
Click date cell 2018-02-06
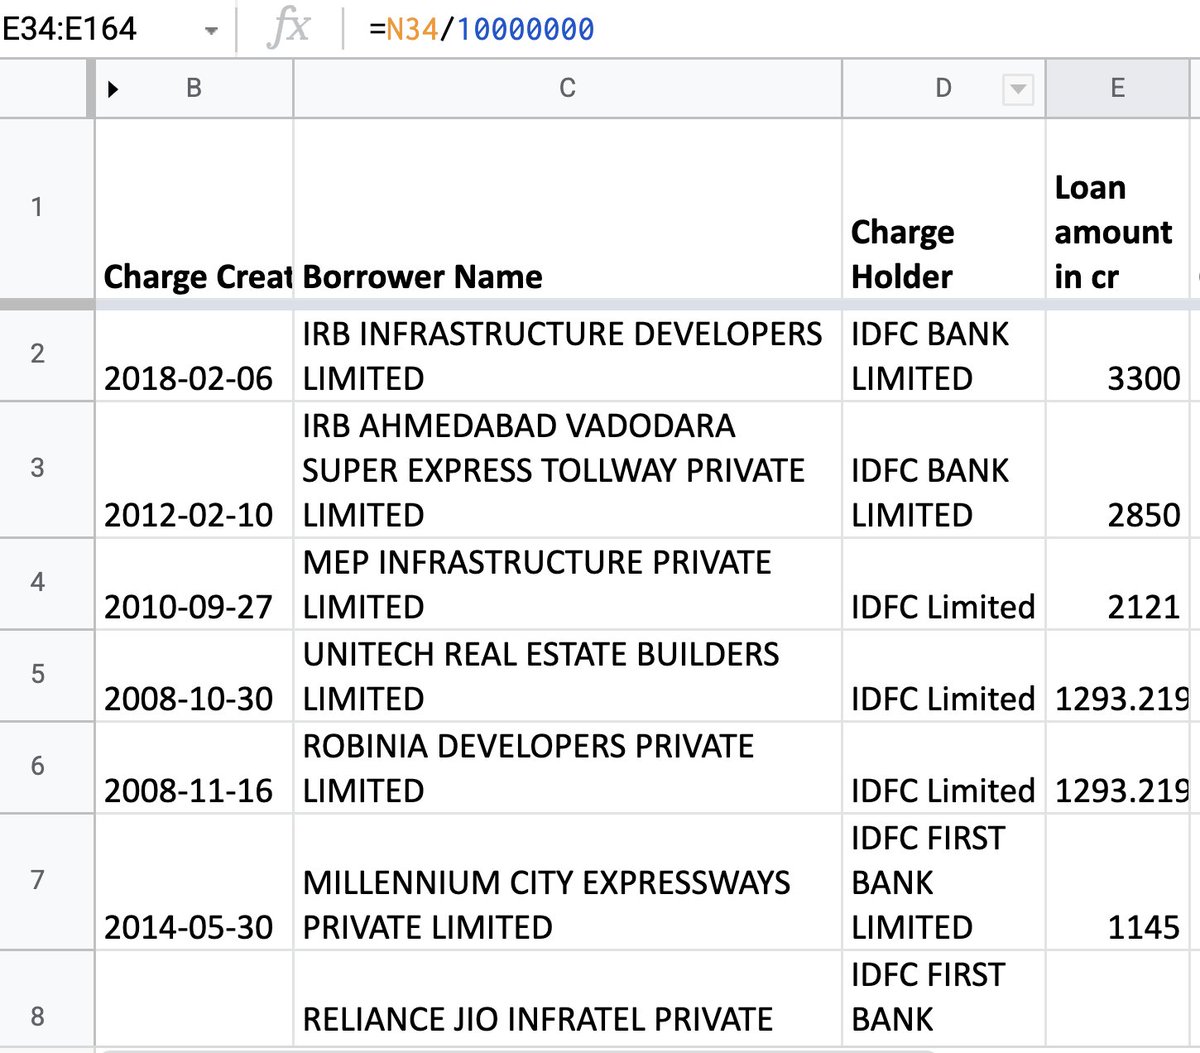pyautogui.click(x=194, y=356)
